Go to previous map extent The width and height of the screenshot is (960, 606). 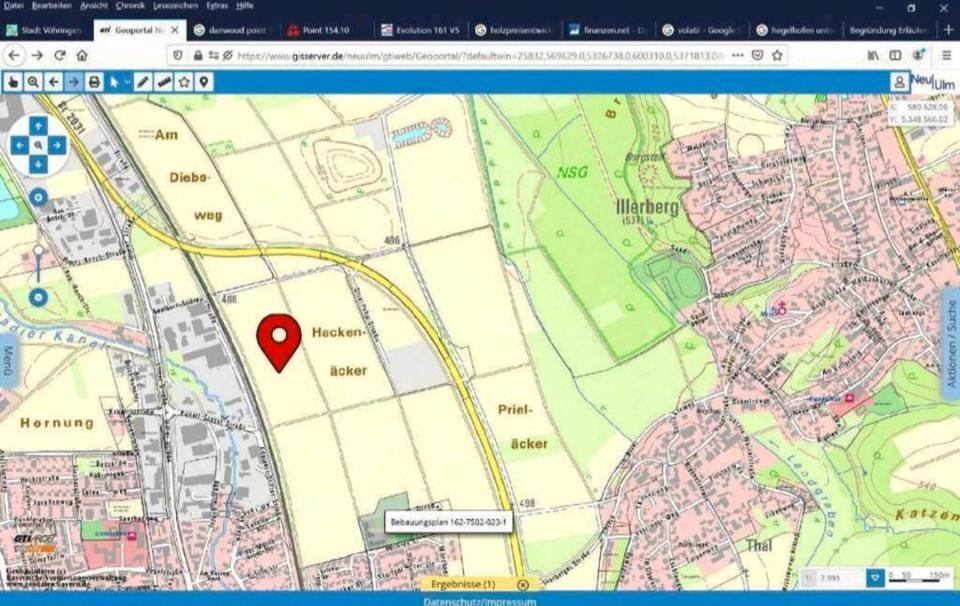[54, 82]
